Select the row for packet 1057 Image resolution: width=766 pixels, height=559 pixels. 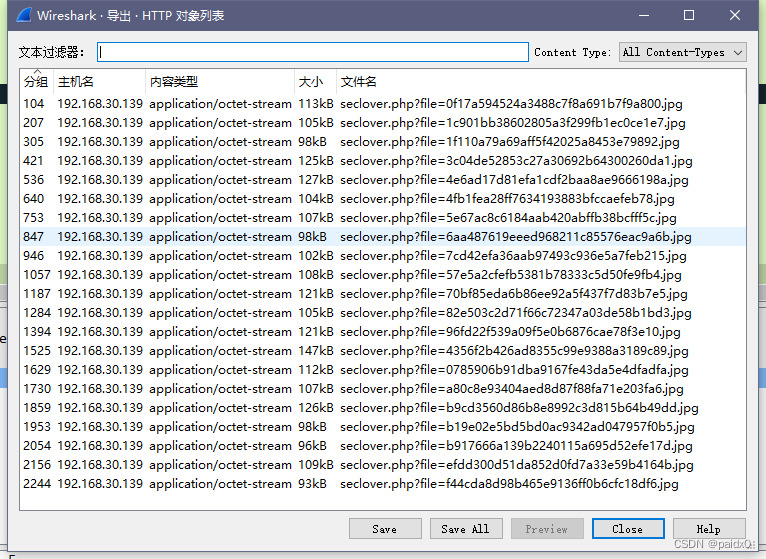click(383, 275)
